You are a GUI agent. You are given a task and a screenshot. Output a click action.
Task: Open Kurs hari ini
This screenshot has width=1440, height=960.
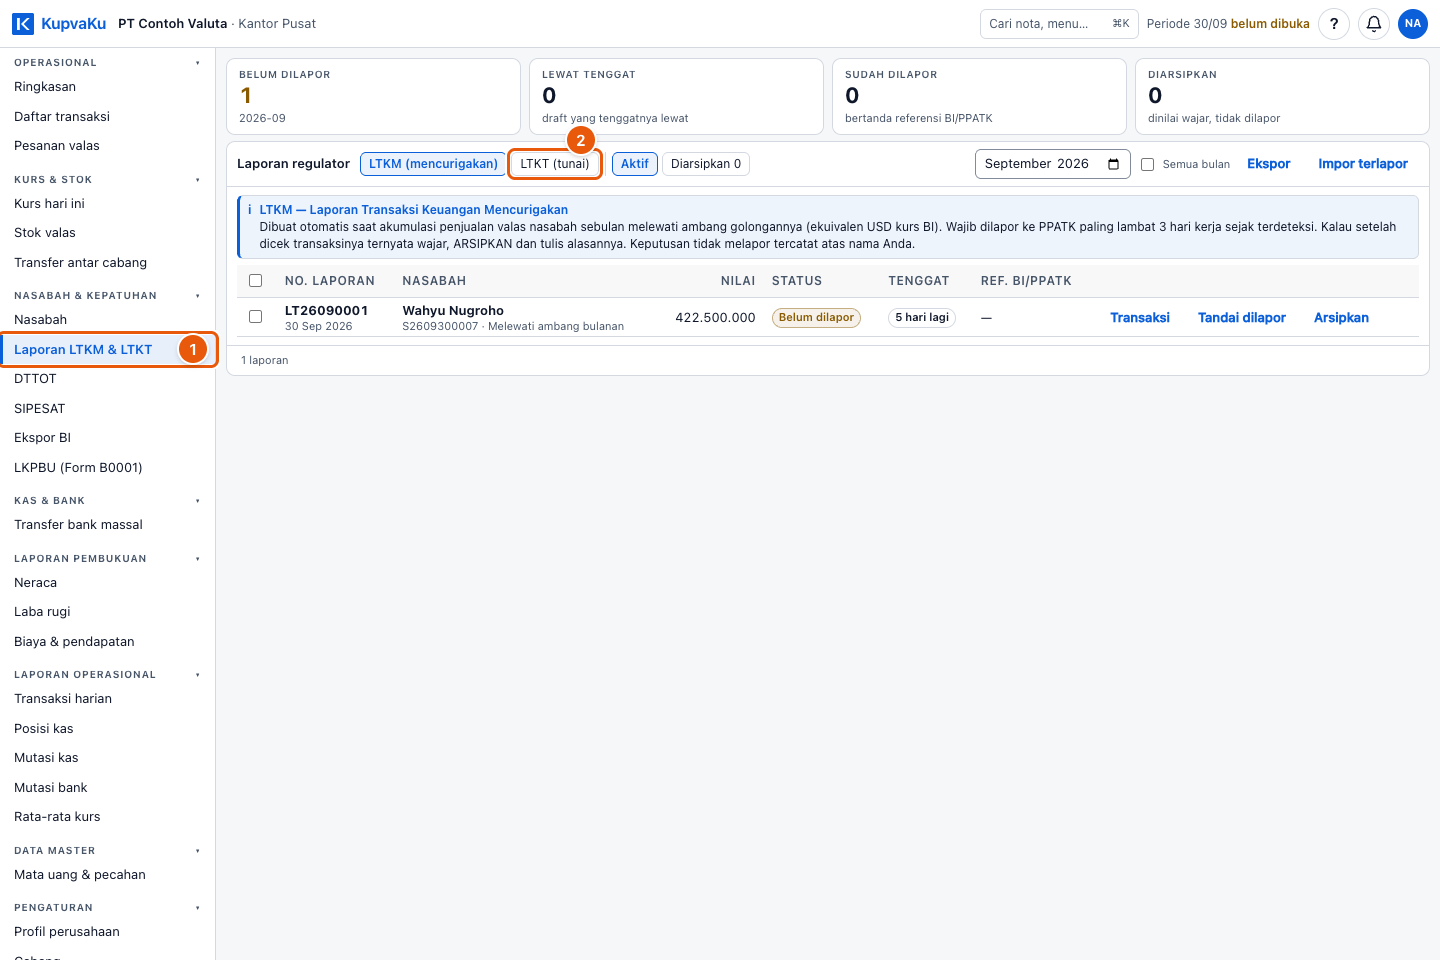108,204
